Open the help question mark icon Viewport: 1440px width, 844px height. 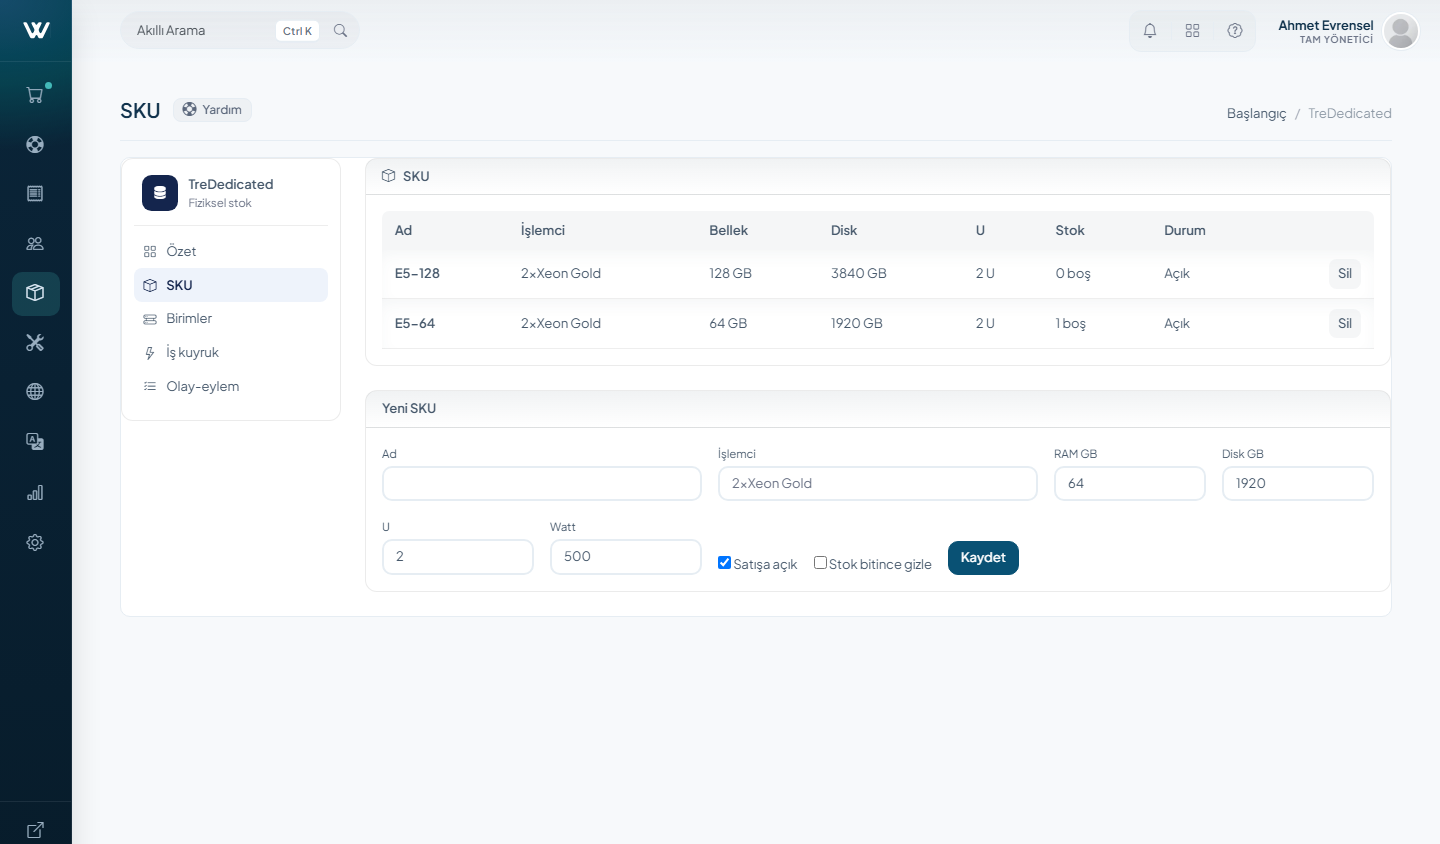pos(1235,31)
